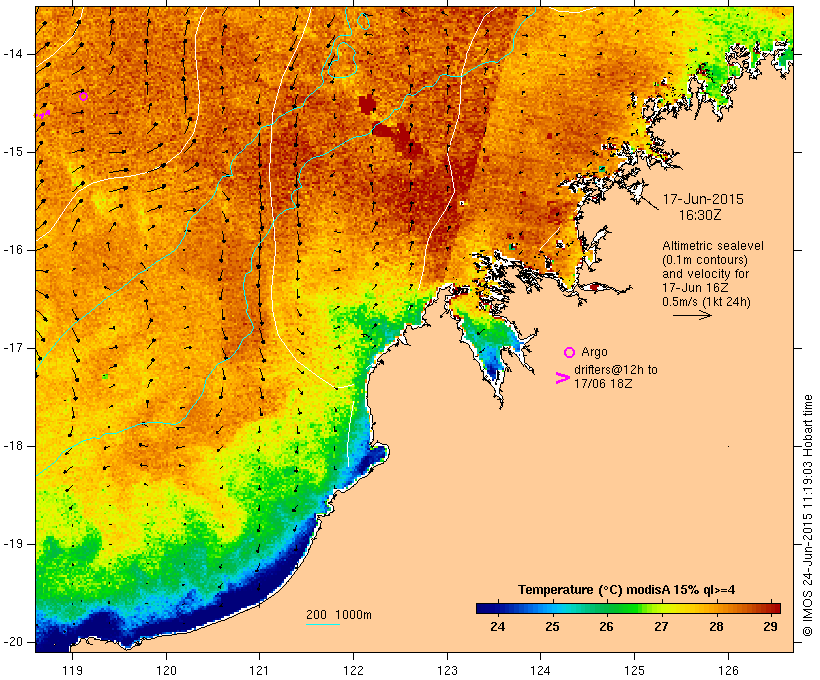Screen dimensions: 820x680
Task: Click the 'Temperature (°C) modisA 15% ql>=4' title
Action: click(x=626, y=590)
